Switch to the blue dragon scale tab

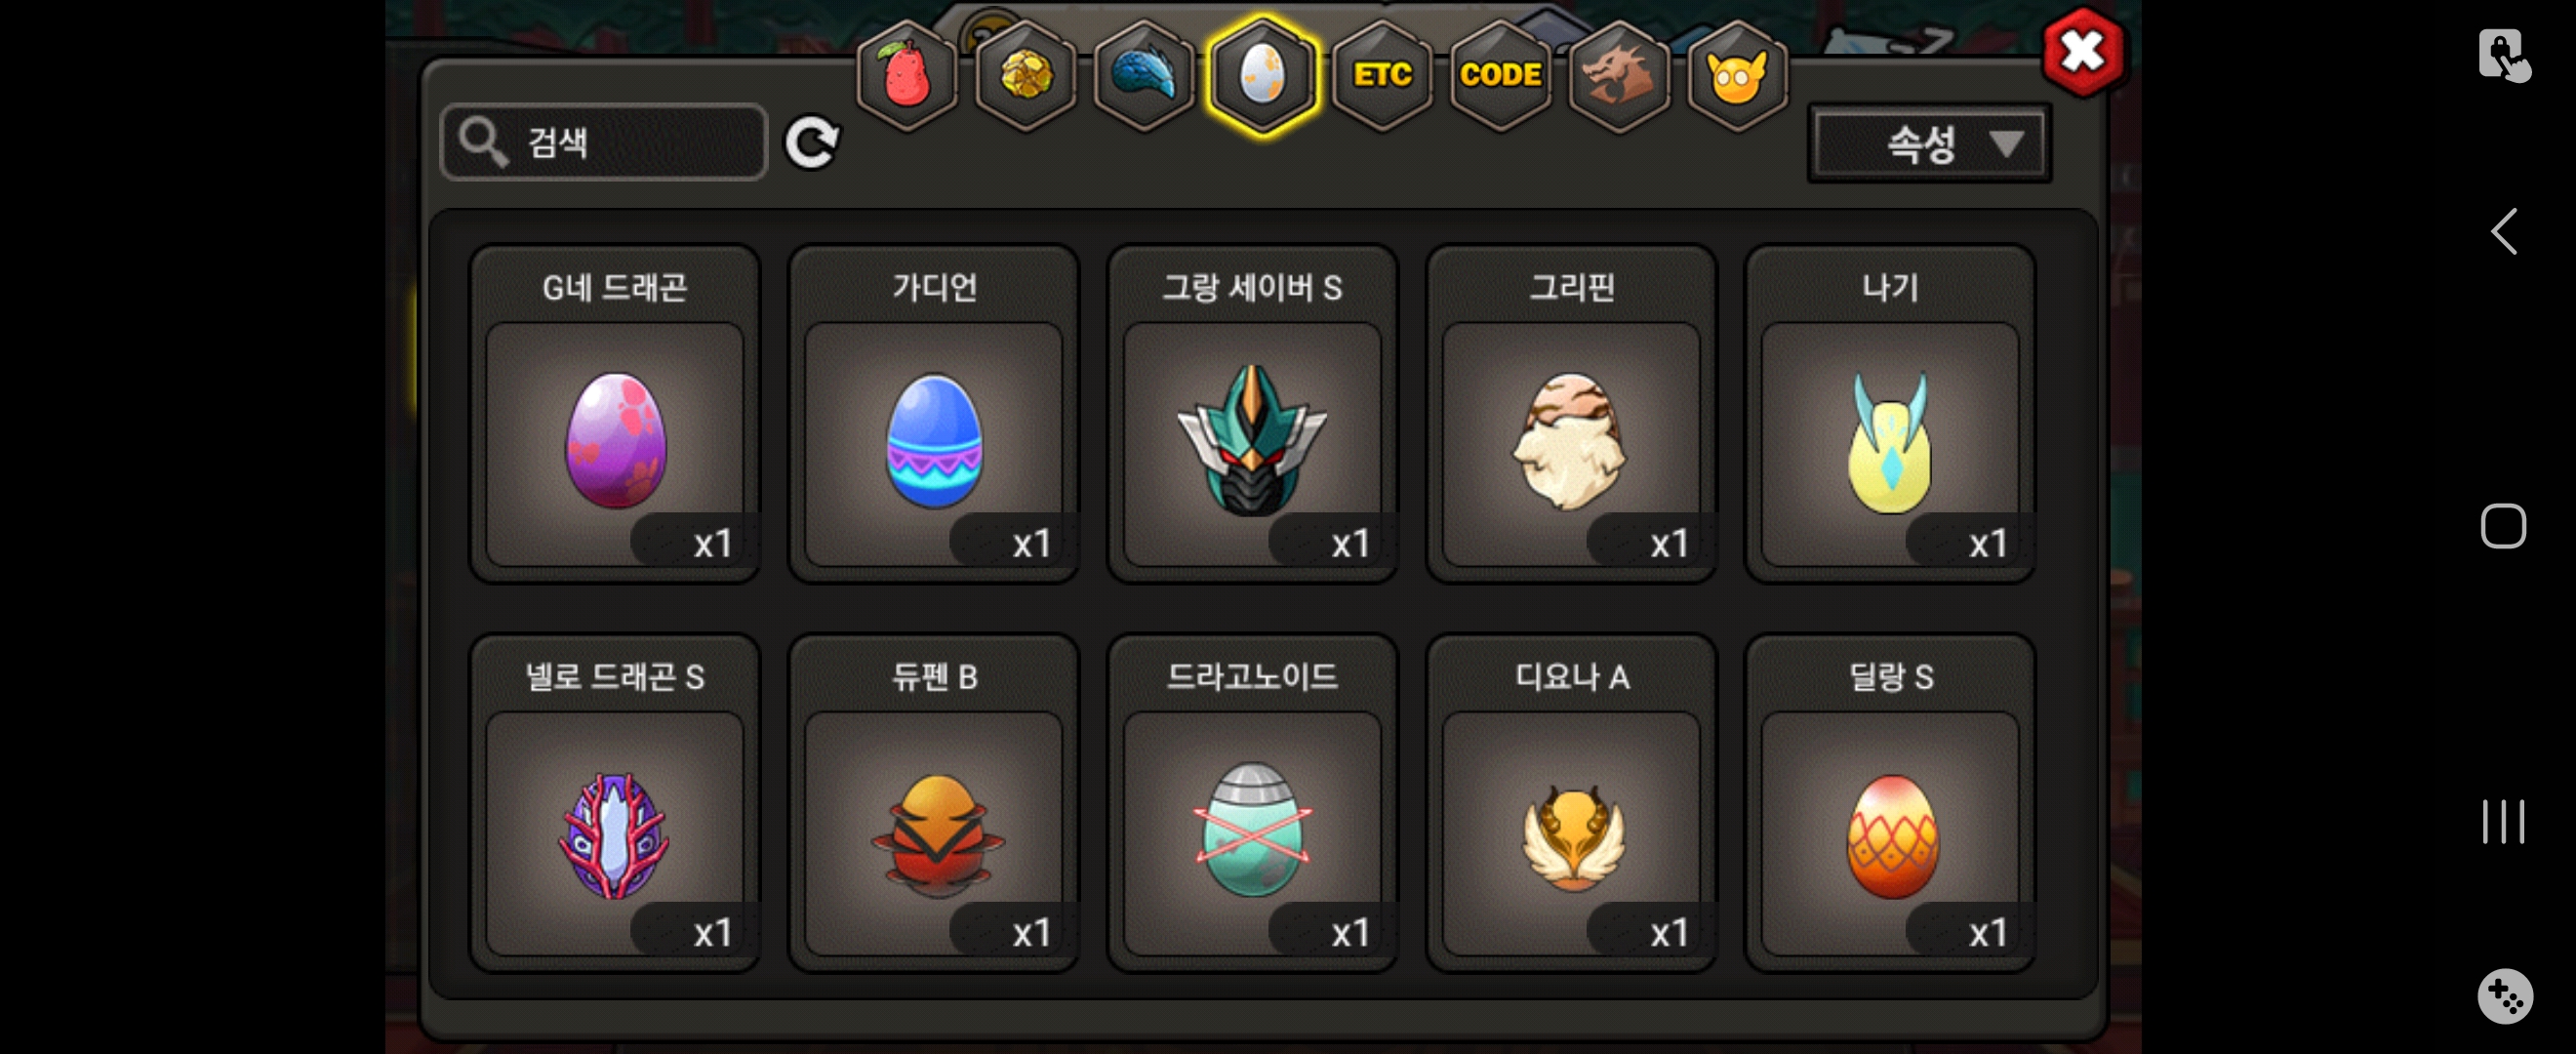click(x=1144, y=76)
